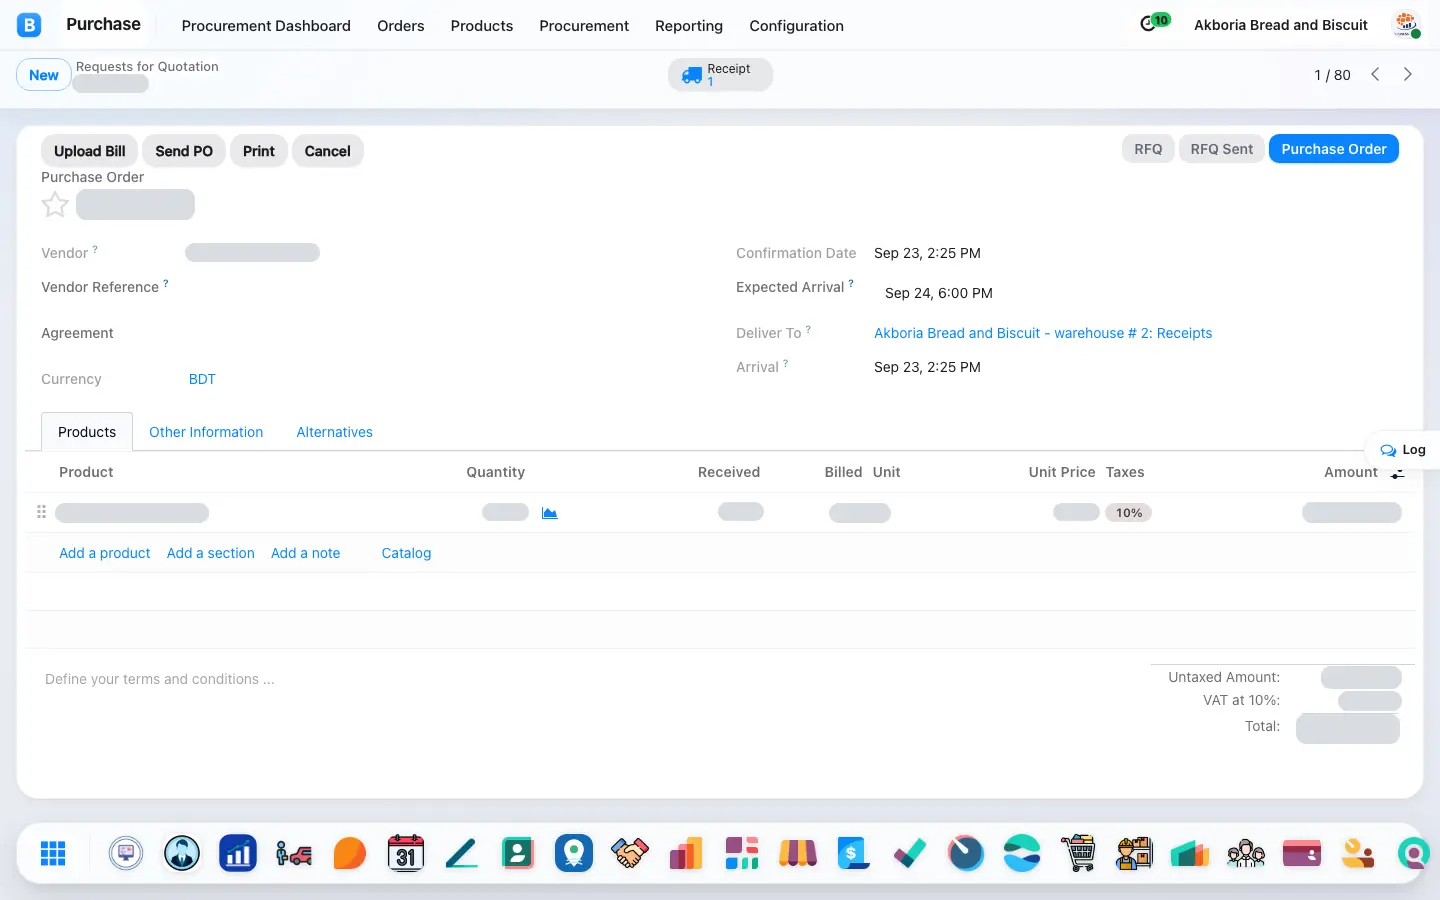Switch to the Other Information tab
The height and width of the screenshot is (900, 1440).
[x=206, y=432]
